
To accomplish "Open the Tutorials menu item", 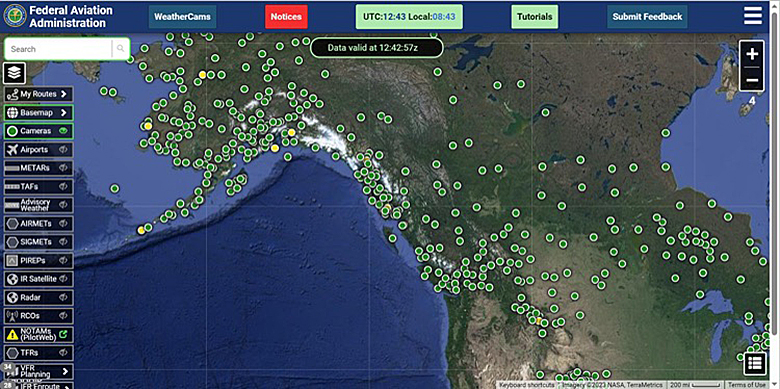I will click(x=535, y=16).
